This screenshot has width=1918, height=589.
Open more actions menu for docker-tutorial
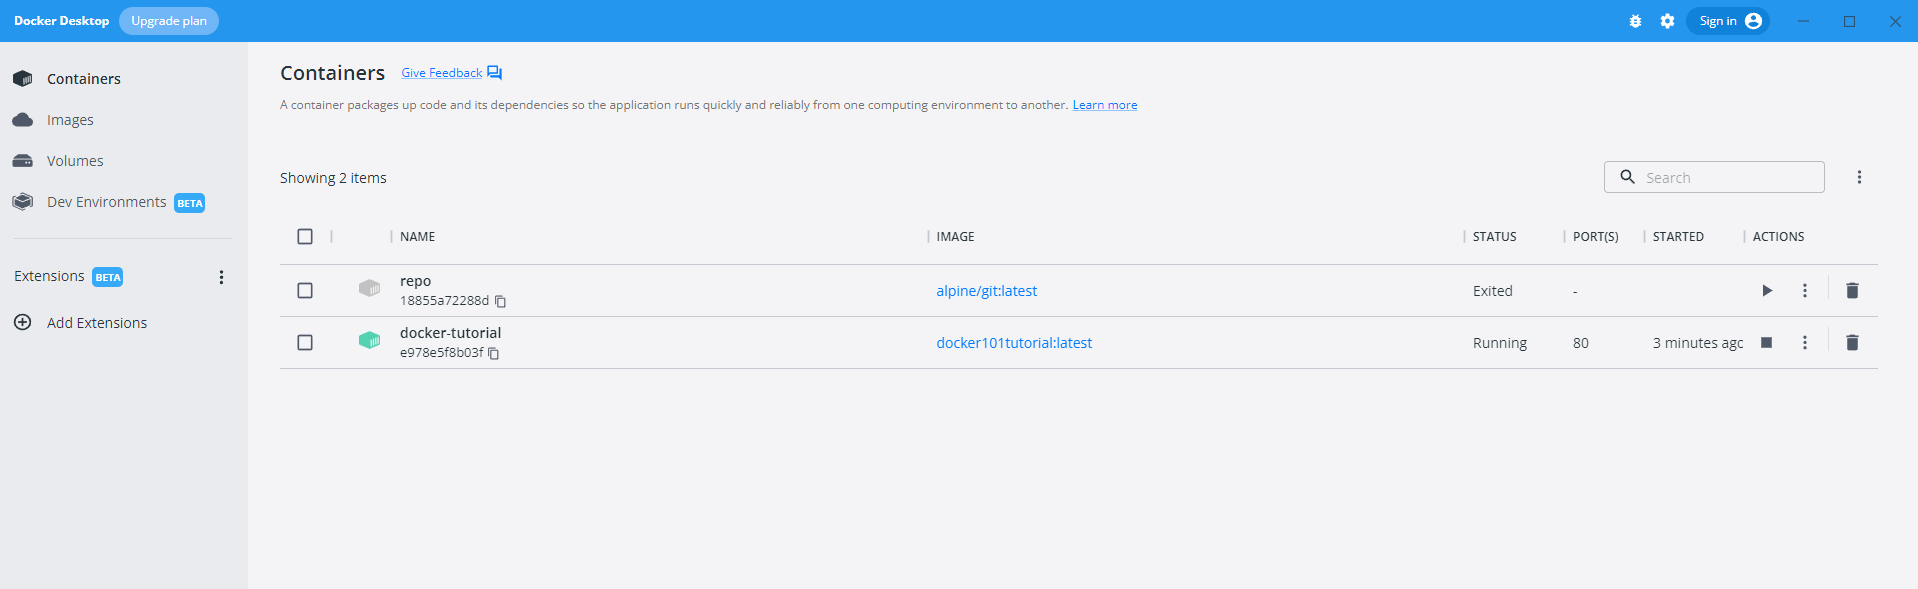1805,343
